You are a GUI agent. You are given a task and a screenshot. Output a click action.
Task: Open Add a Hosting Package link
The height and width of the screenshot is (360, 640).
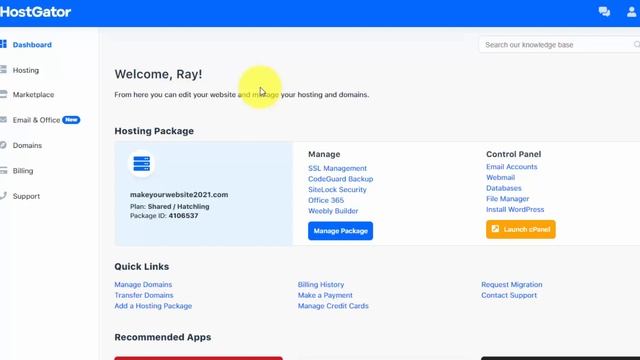click(x=153, y=306)
